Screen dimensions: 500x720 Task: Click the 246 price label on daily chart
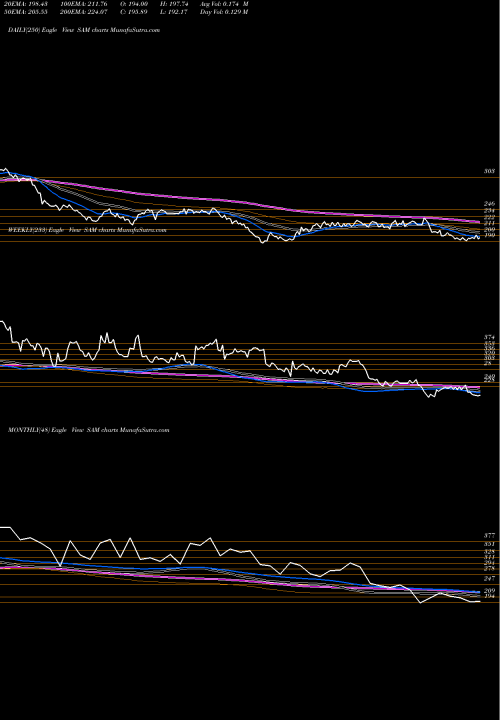pyautogui.click(x=489, y=204)
